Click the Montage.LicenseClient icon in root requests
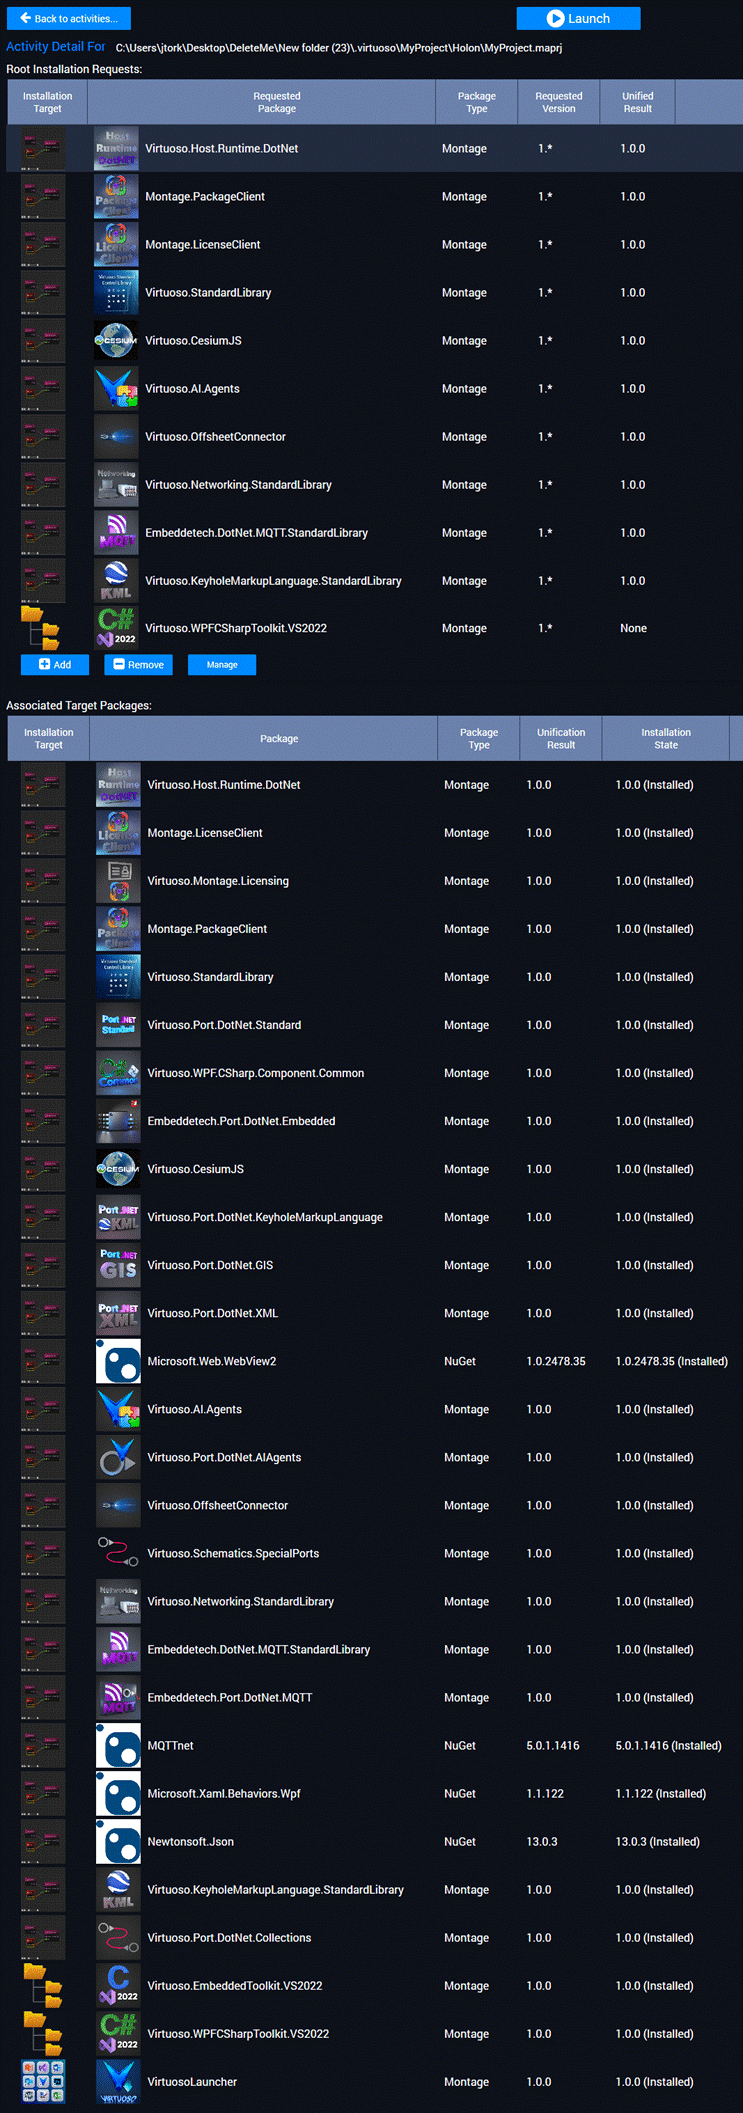This screenshot has height=2113, width=743. (x=116, y=245)
